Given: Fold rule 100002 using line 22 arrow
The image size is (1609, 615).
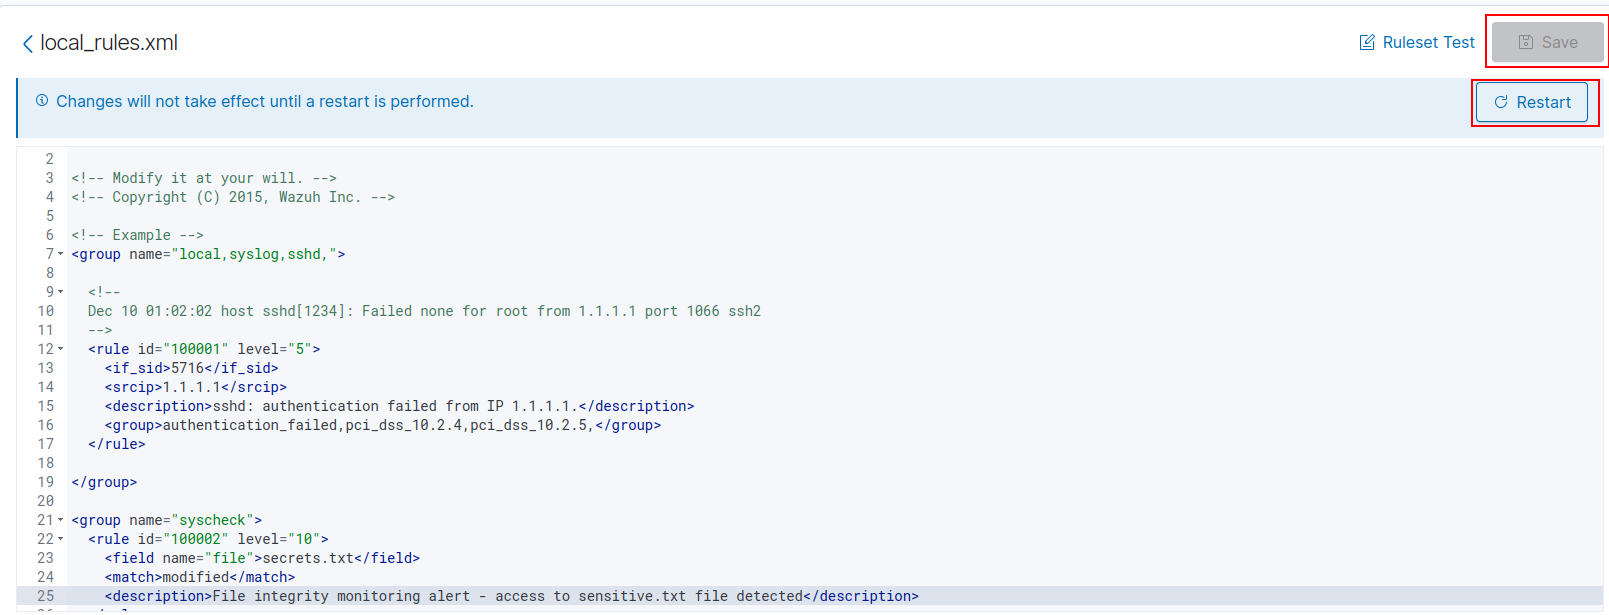Looking at the screenshot, I should (61, 539).
